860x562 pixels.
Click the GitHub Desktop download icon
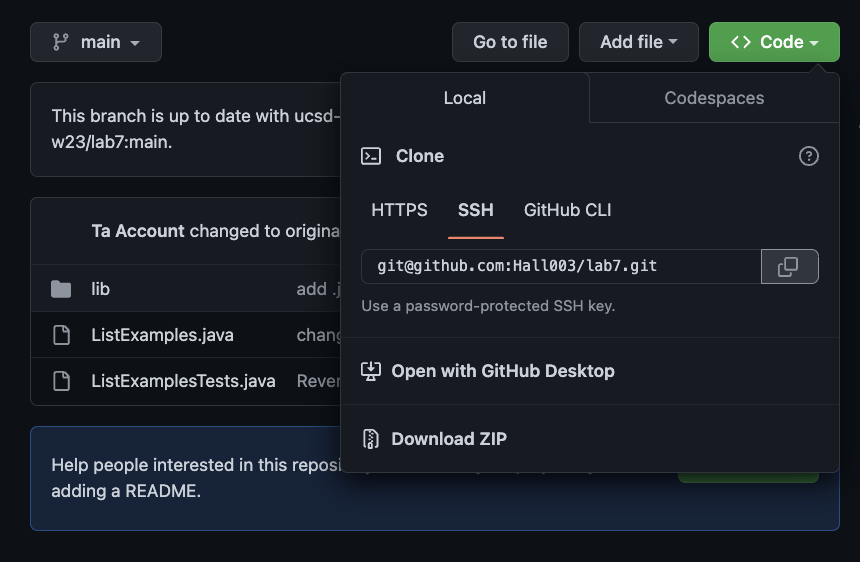[x=371, y=371]
